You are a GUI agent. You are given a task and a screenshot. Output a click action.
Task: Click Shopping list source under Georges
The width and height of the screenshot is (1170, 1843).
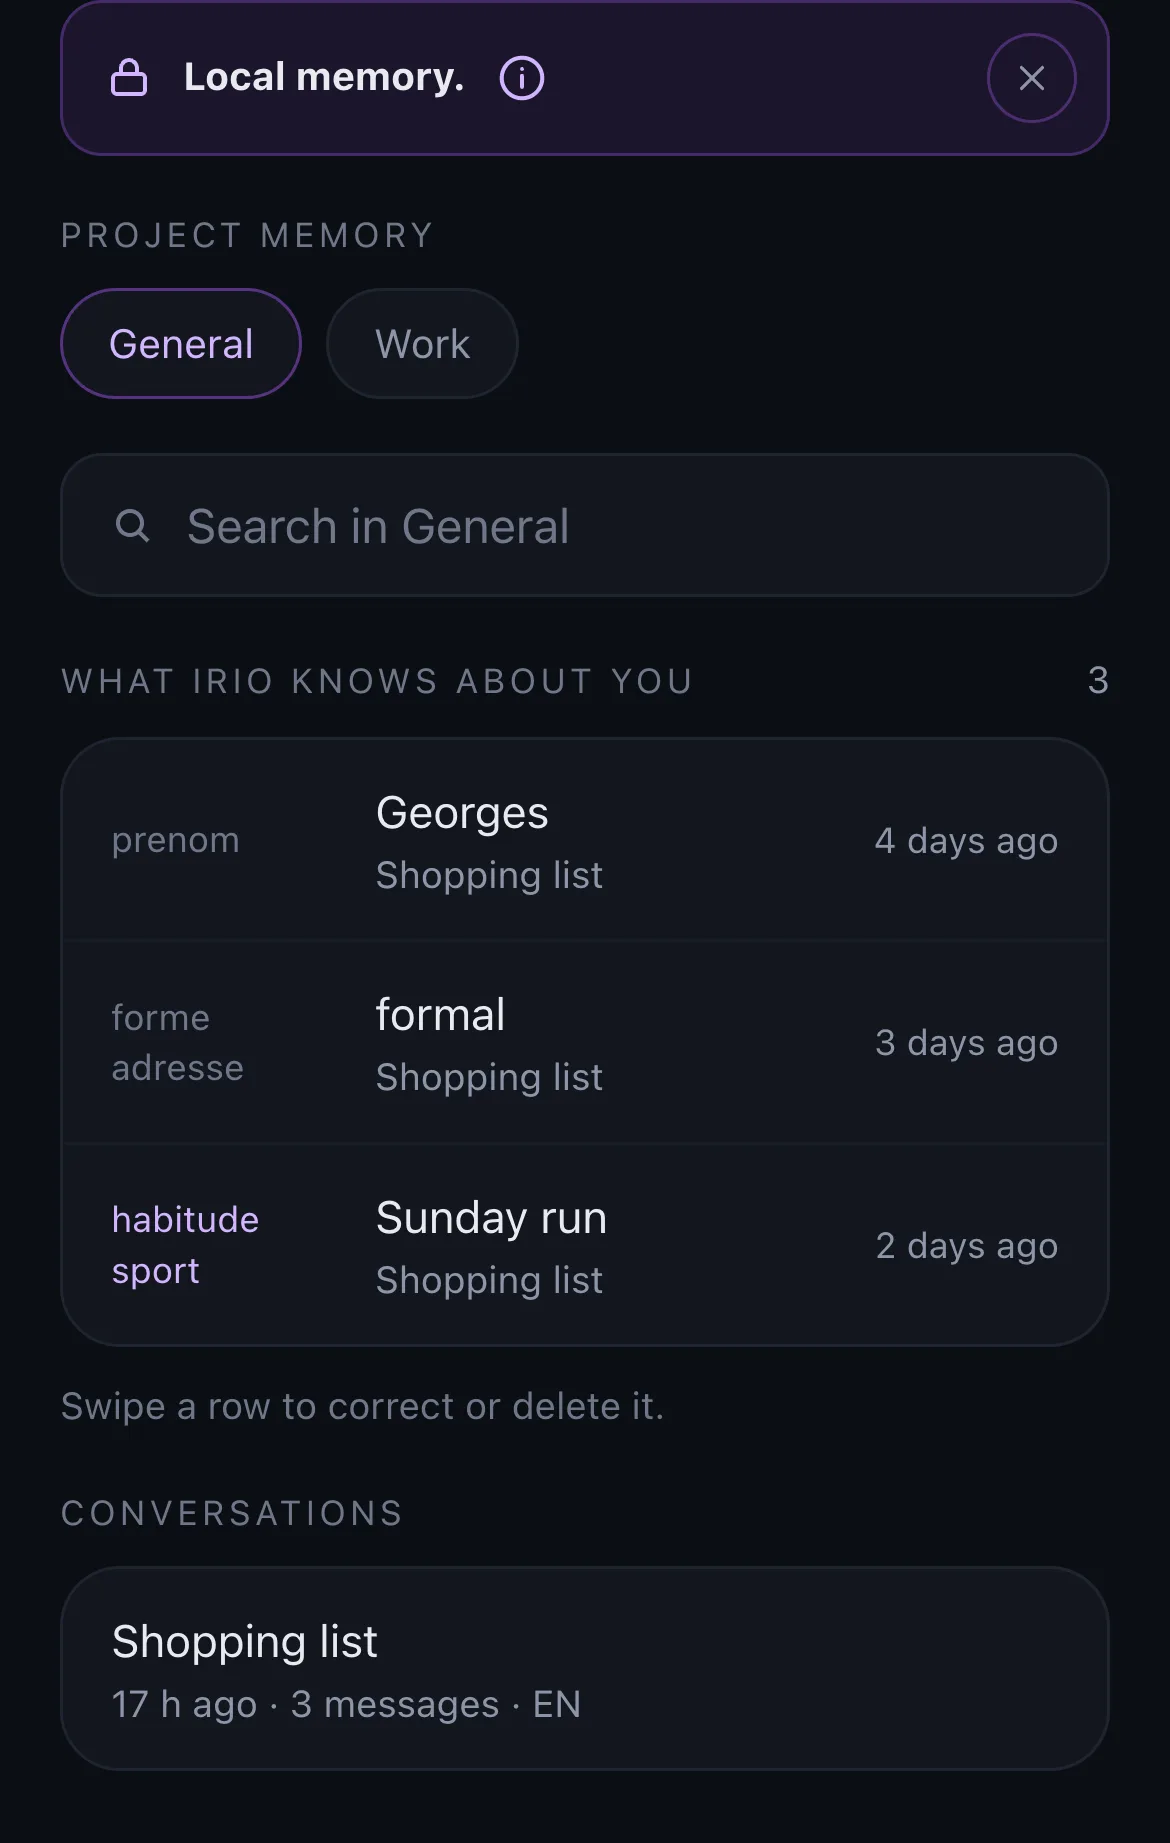(489, 875)
